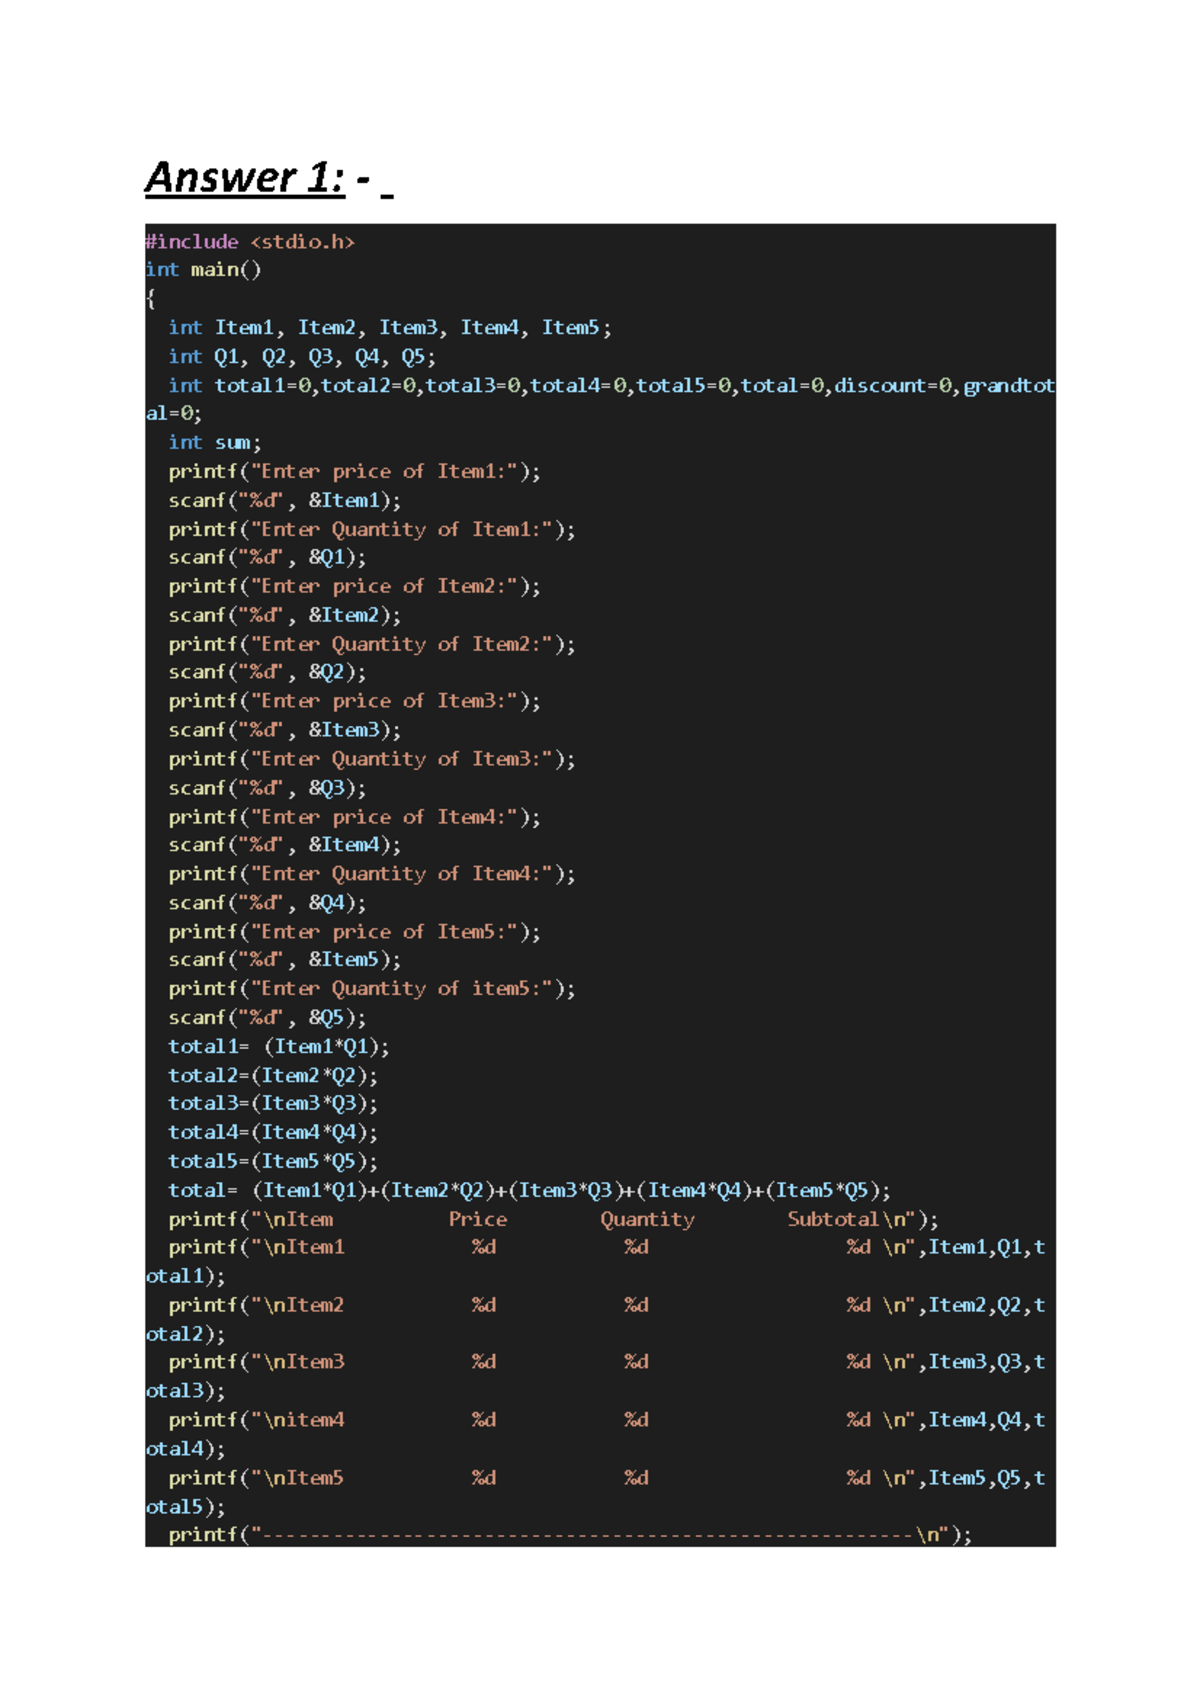
Task: Click the total1= (Item1*Q1) assignment line
Action: [x=278, y=1047]
